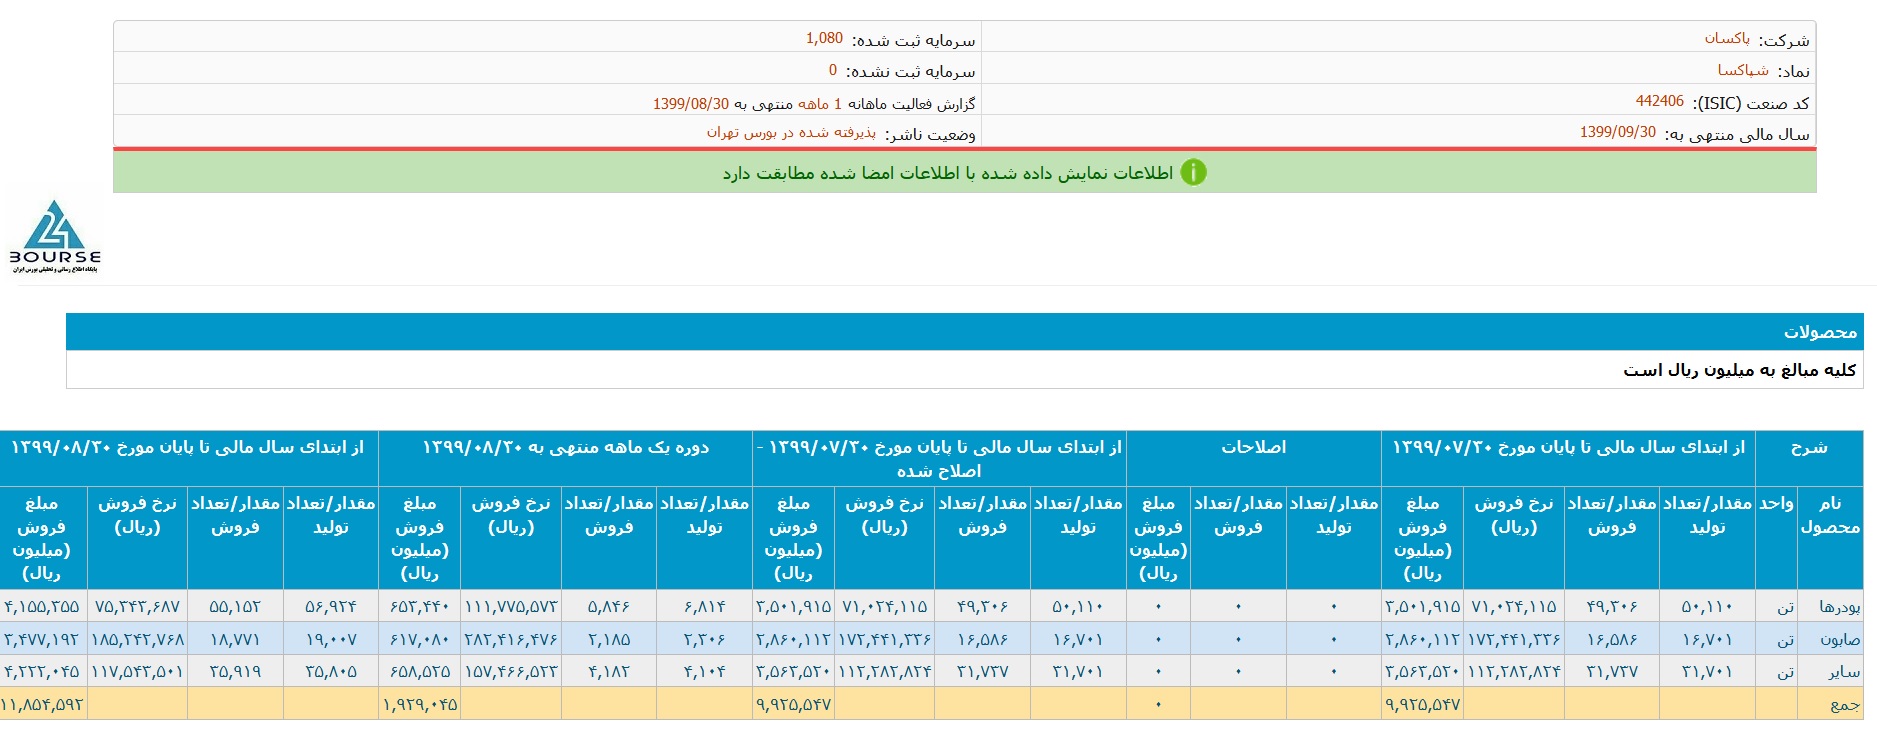Click سایر monthly production ۴,۱۰۴
Screen dimensions: 1877x739
(705, 671)
